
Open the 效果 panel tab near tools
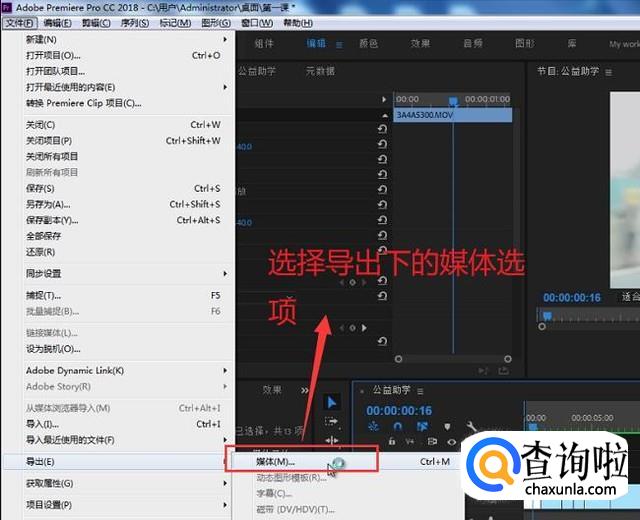click(x=272, y=390)
